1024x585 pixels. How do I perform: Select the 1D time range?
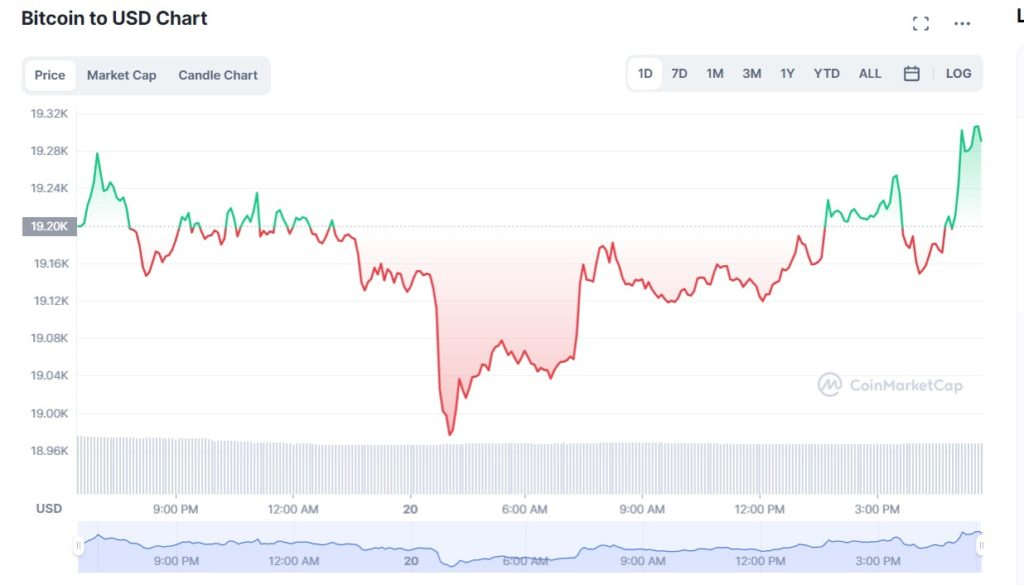click(x=645, y=74)
